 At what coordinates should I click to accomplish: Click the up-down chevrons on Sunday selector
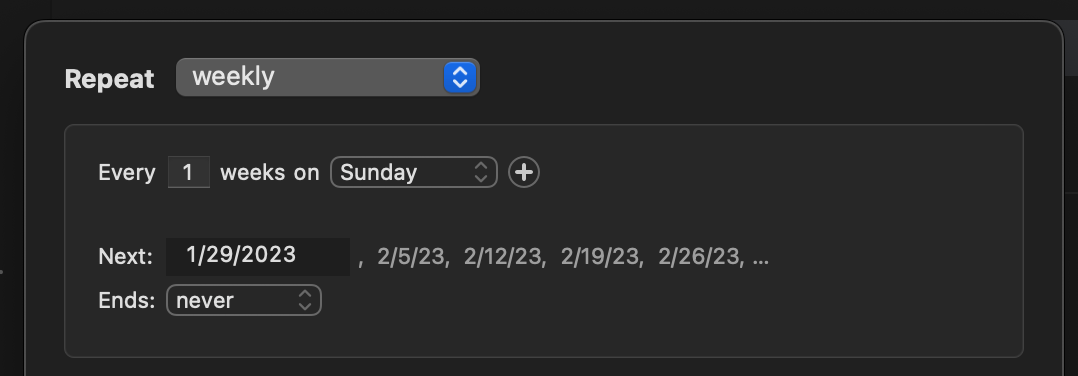[x=481, y=172]
